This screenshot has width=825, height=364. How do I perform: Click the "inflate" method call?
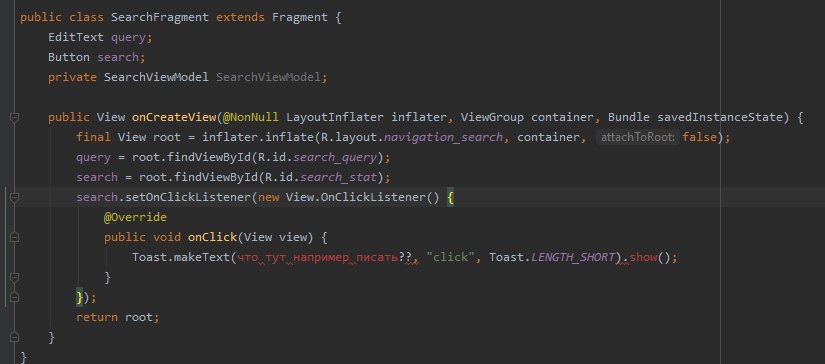click(289, 137)
